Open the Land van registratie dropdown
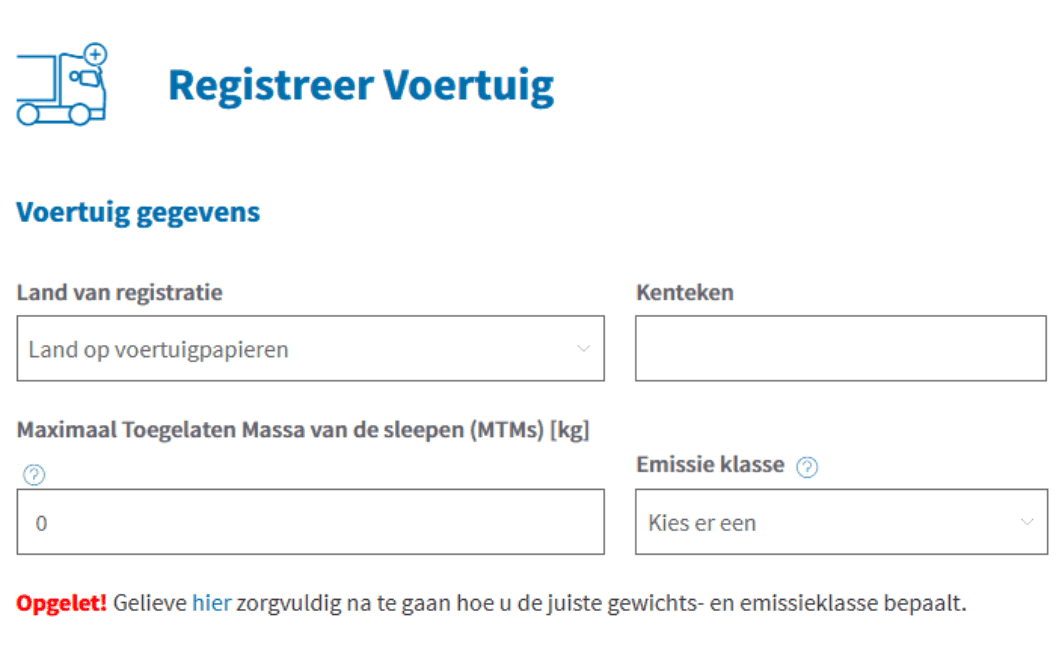This screenshot has height=663, width=1056. pos(310,349)
